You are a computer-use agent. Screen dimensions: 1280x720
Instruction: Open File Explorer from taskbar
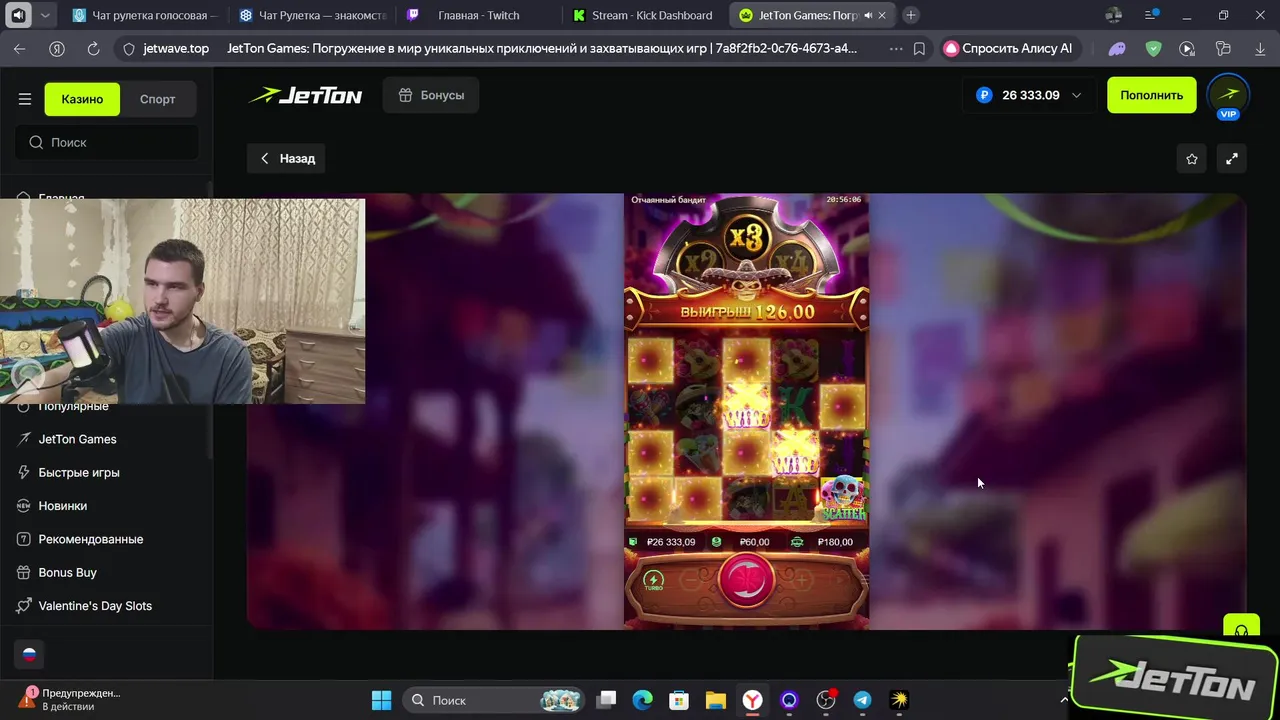click(715, 700)
